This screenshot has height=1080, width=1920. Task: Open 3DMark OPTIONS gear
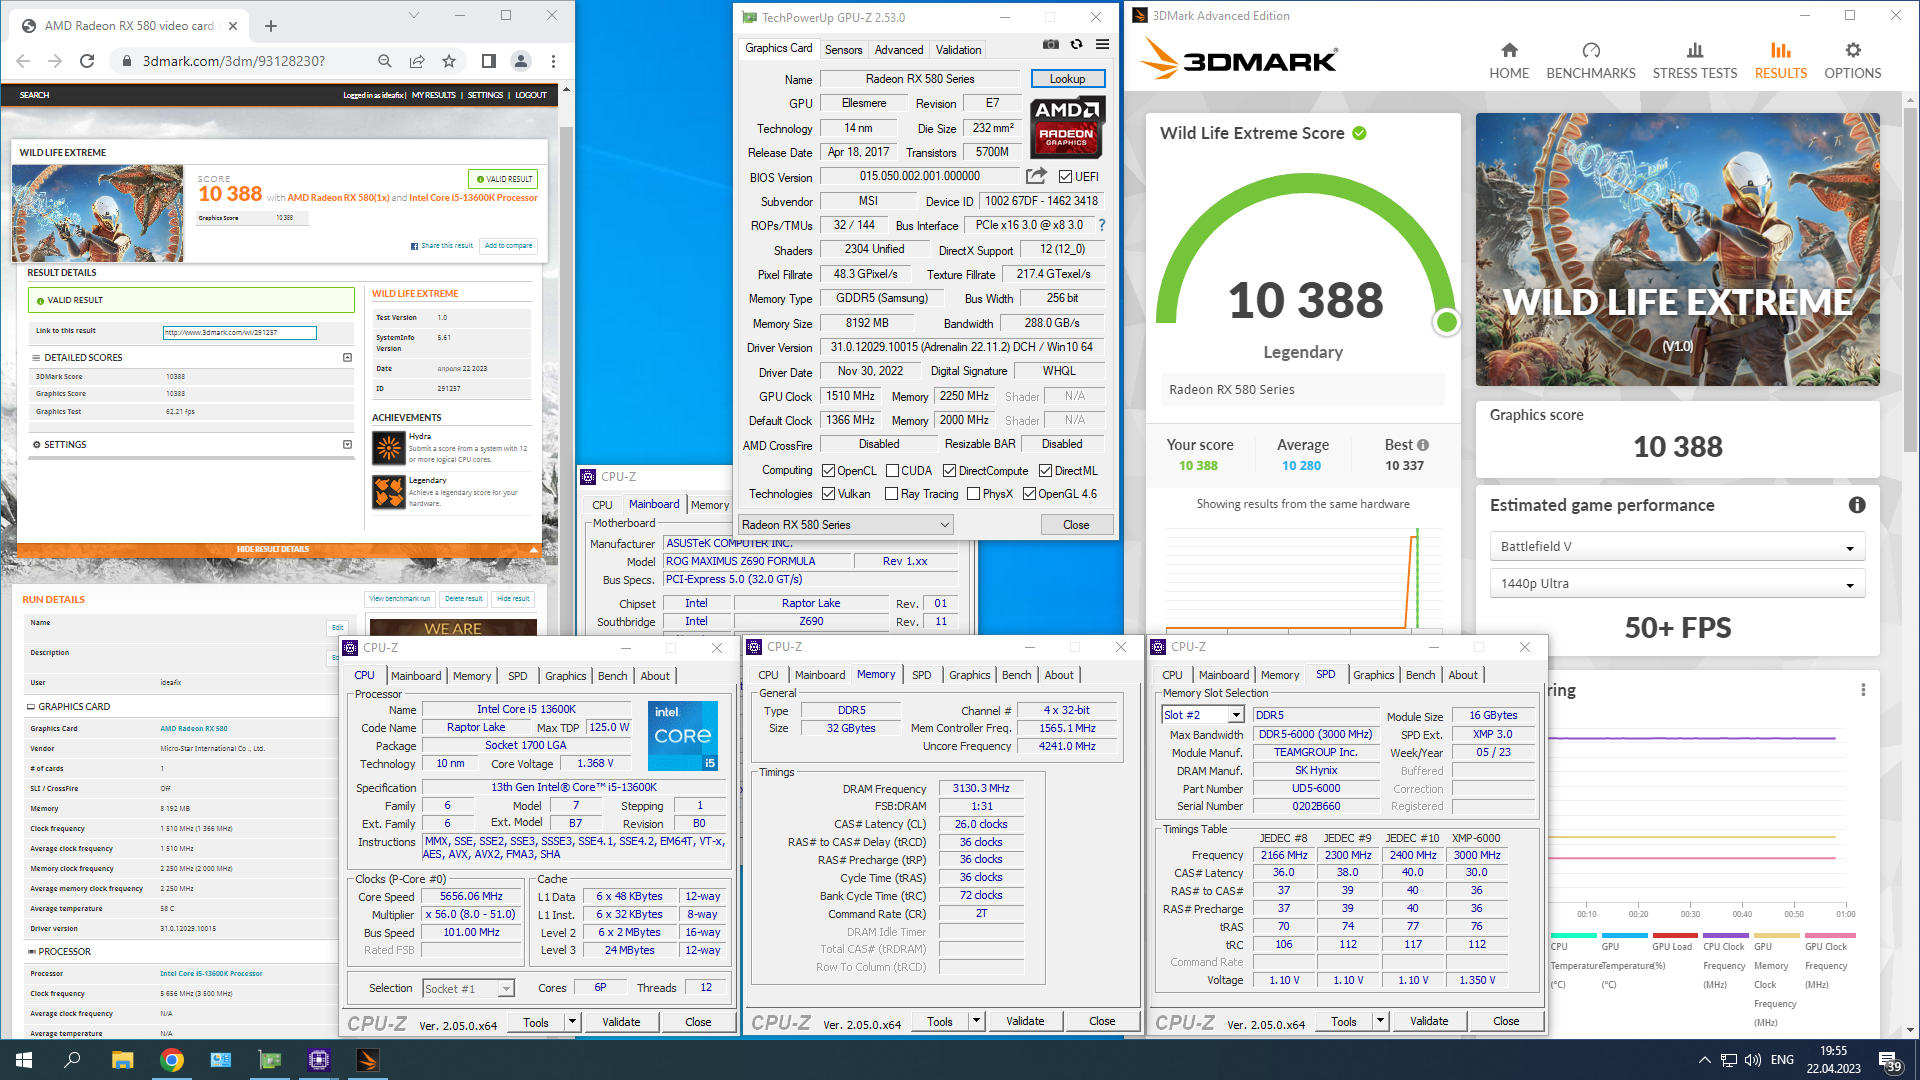click(1853, 61)
